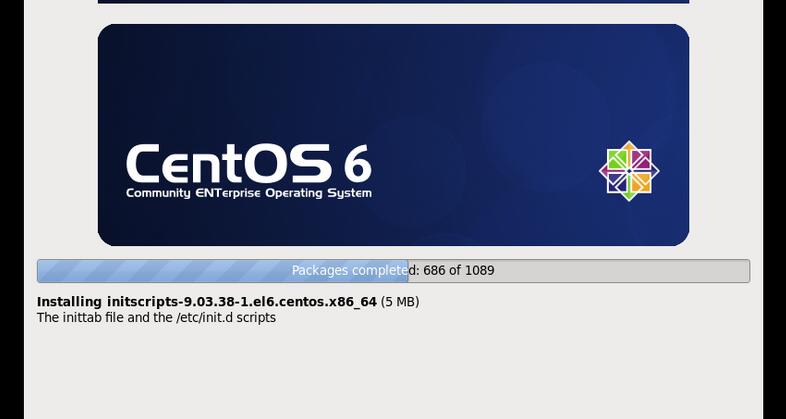Click the CentOS pinwheel logo icon
Image resolution: width=786 pixels, height=419 pixels.
click(629, 171)
